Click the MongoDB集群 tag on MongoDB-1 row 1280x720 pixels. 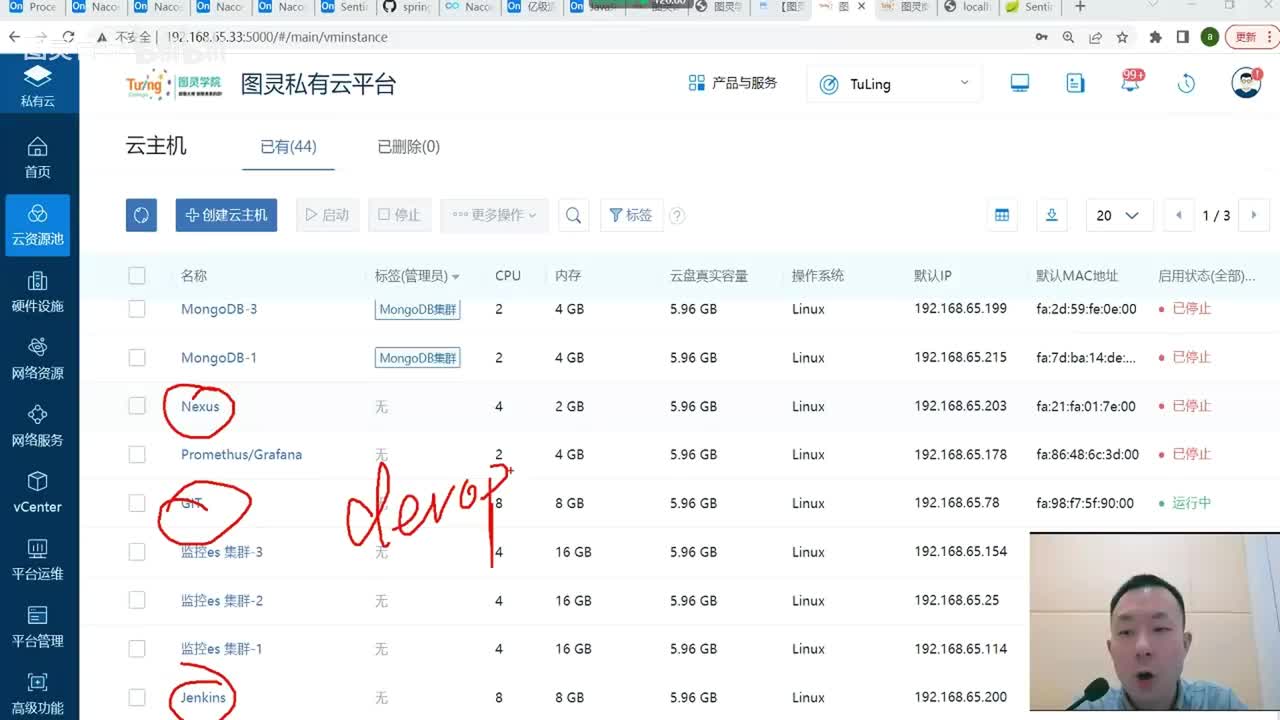(418, 358)
